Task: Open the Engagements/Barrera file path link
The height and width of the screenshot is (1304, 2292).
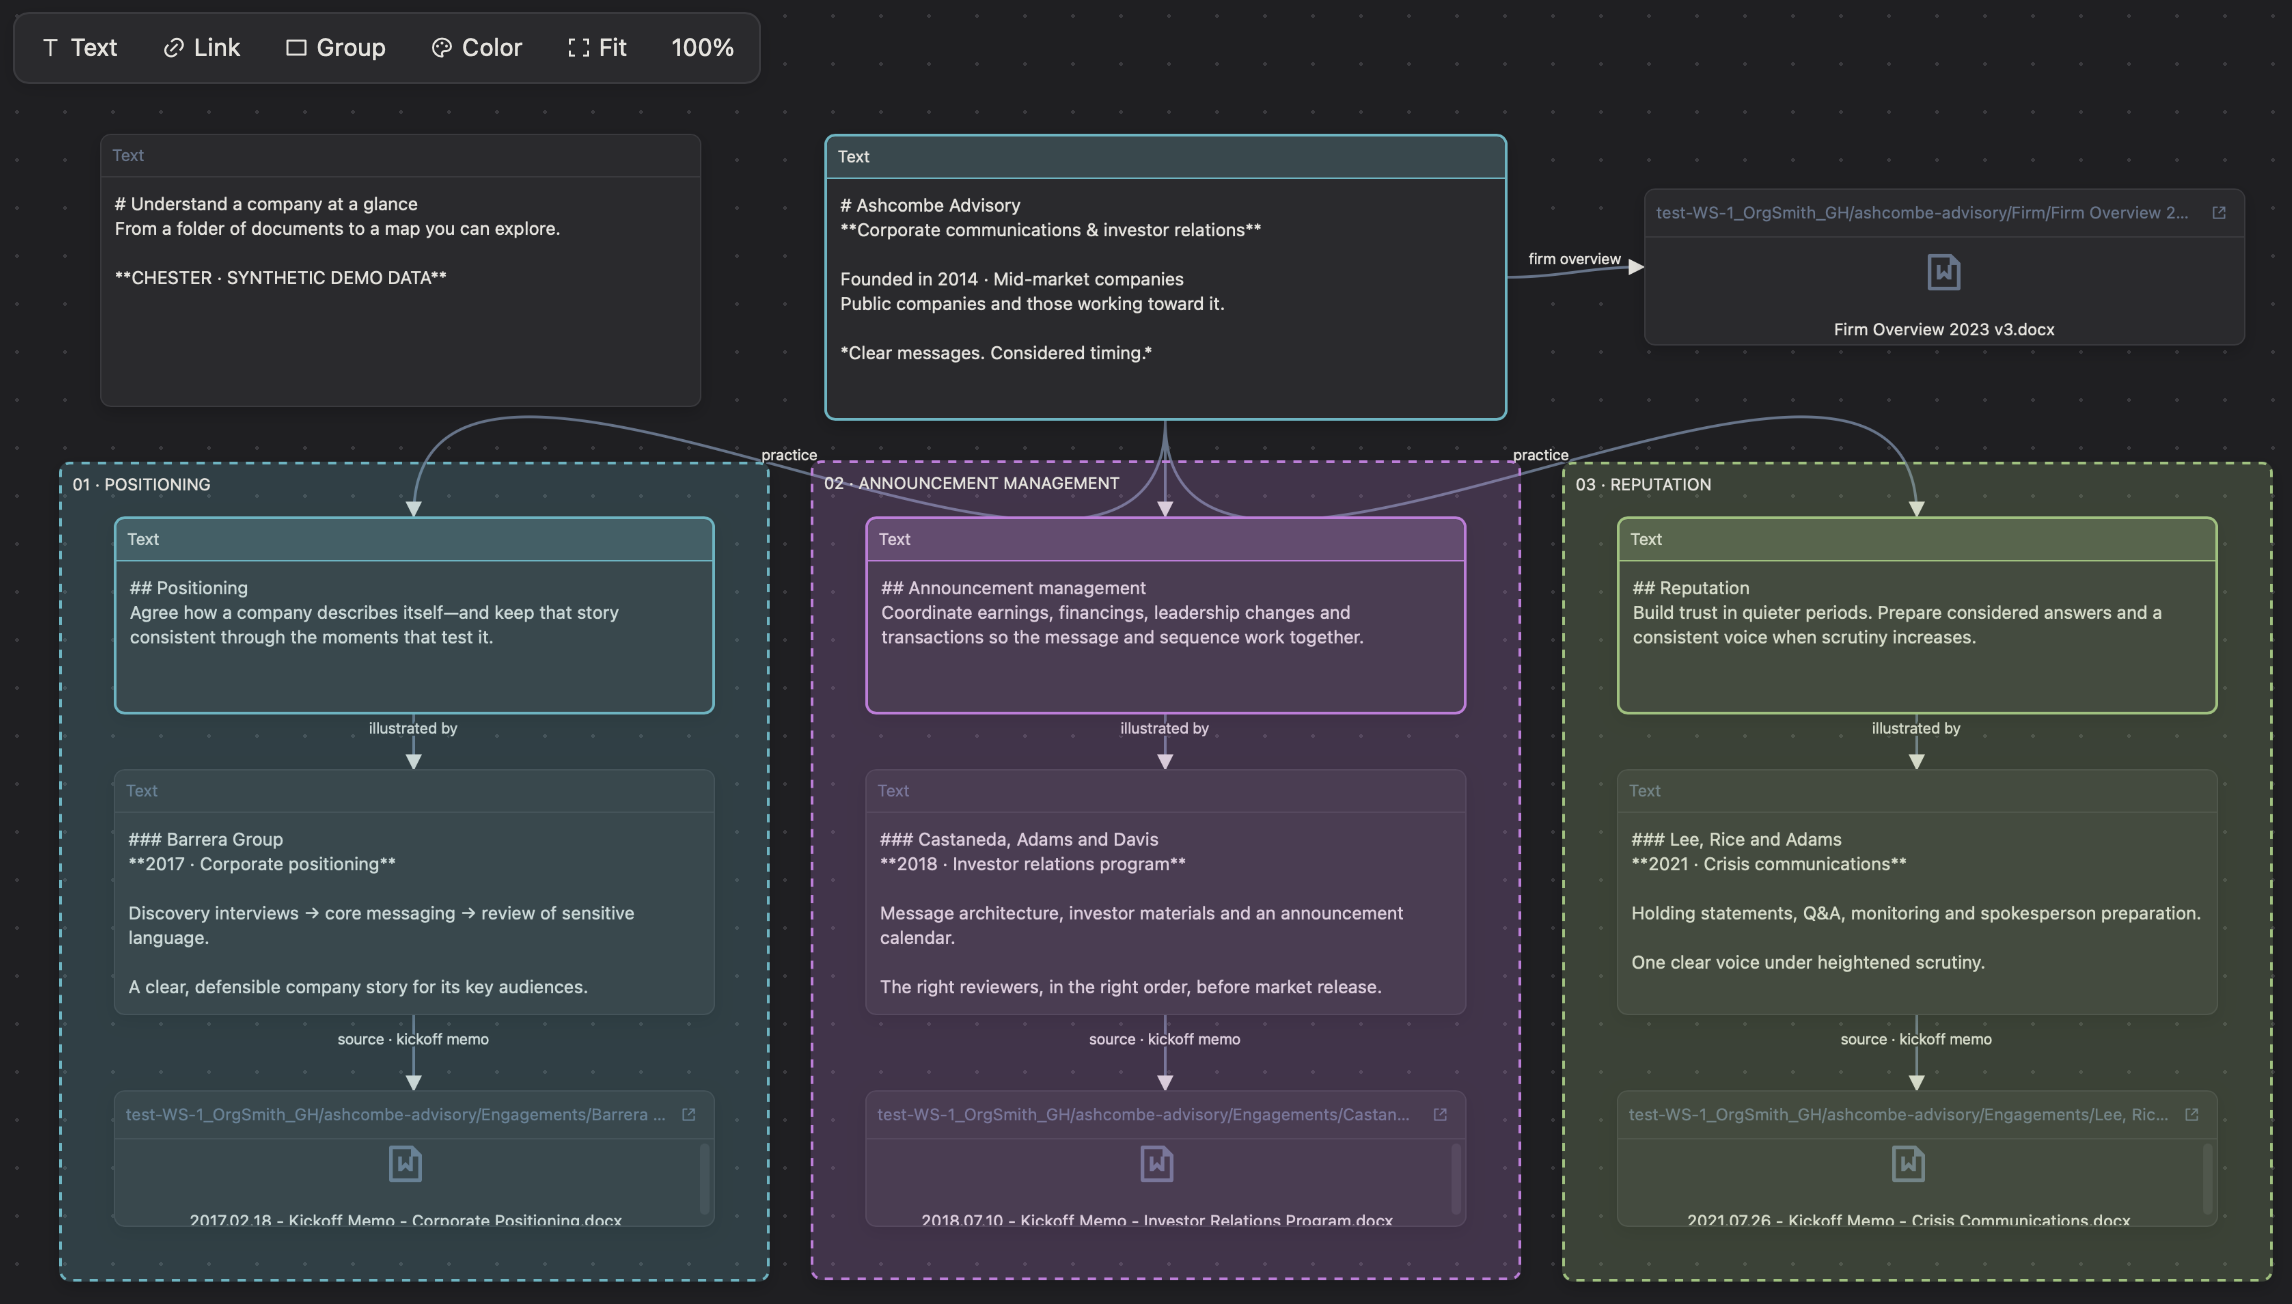Action: pos(396,1115)
